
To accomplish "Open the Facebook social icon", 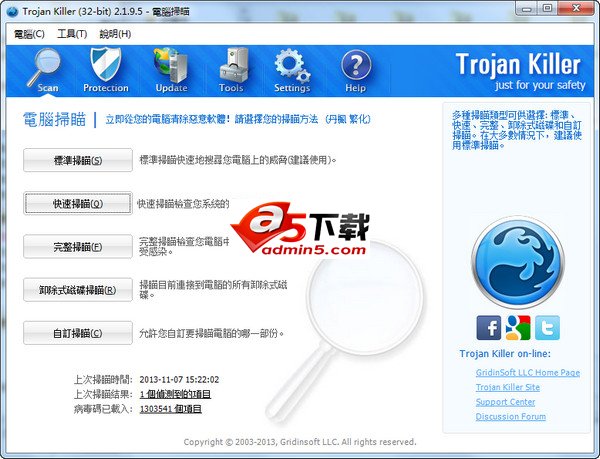I will point(488,328).
